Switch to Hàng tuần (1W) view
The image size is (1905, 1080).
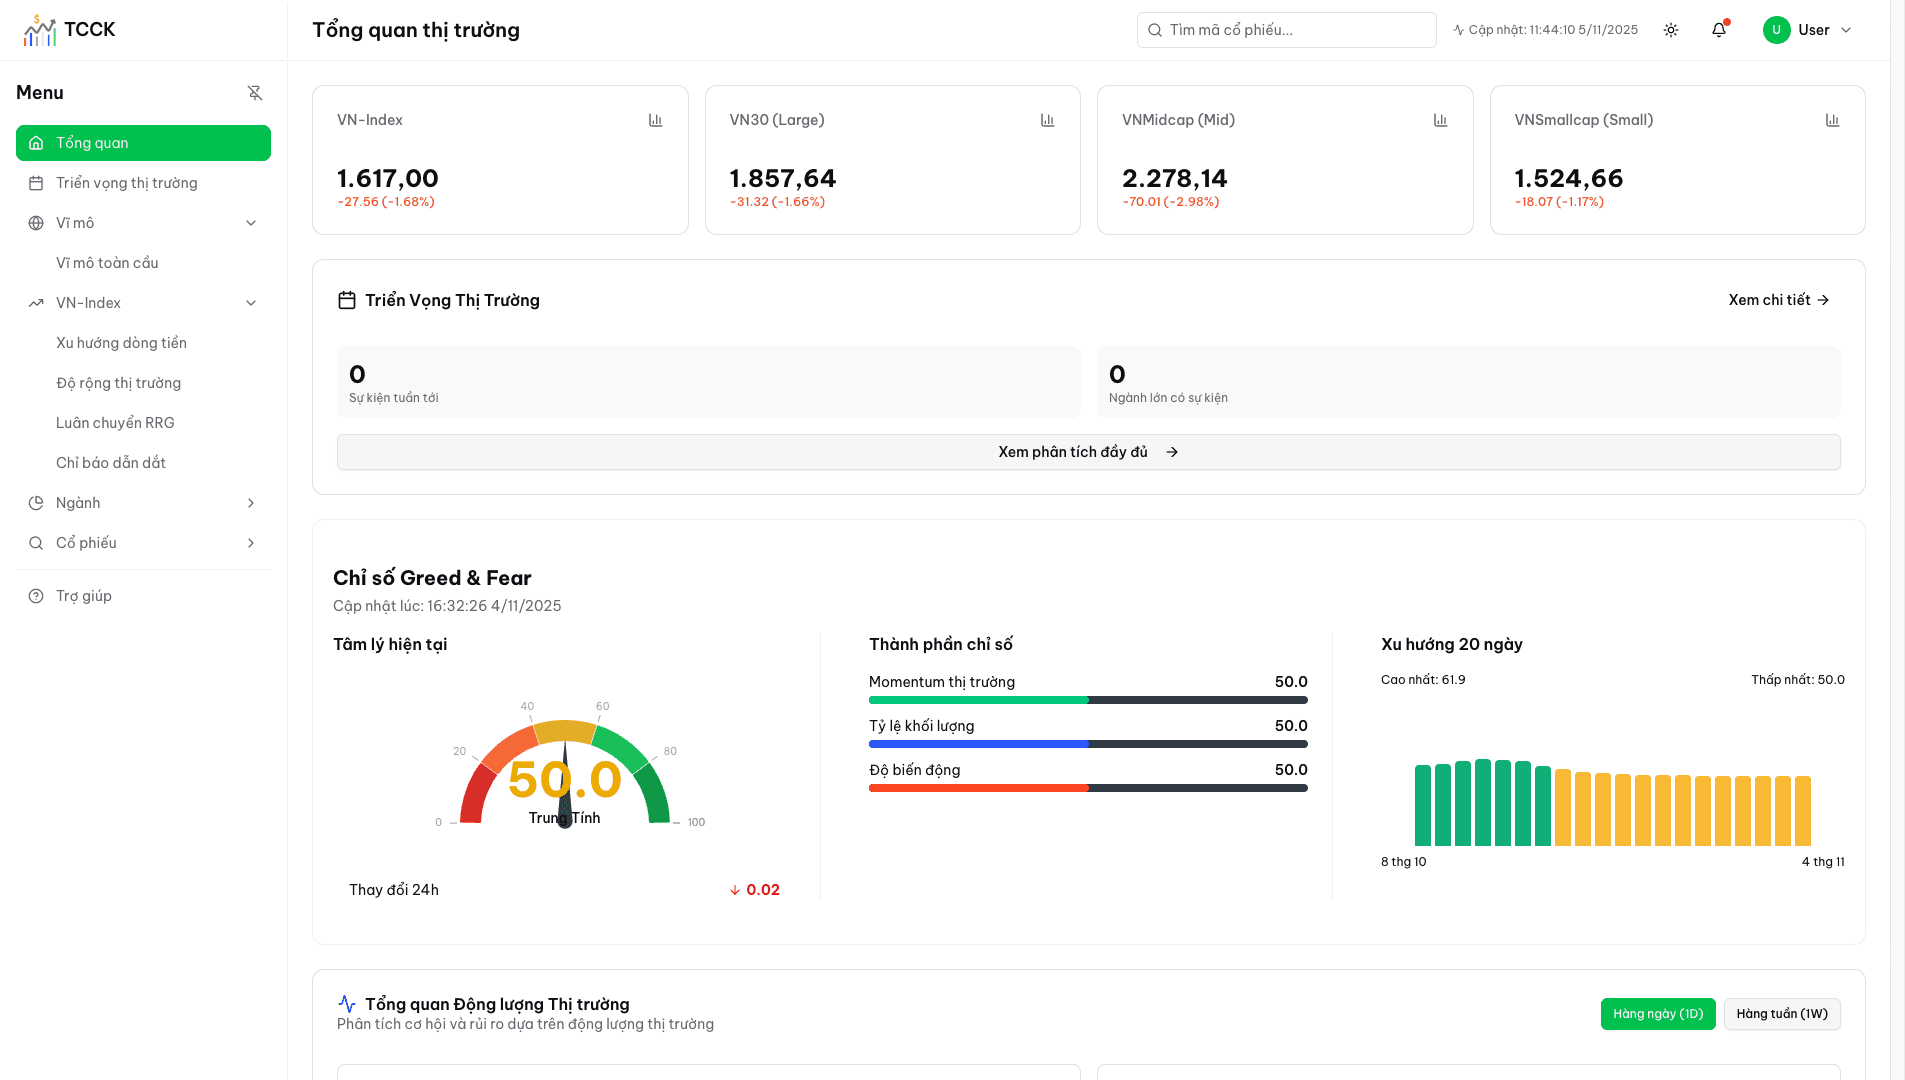click(x=1781, y=1014)
